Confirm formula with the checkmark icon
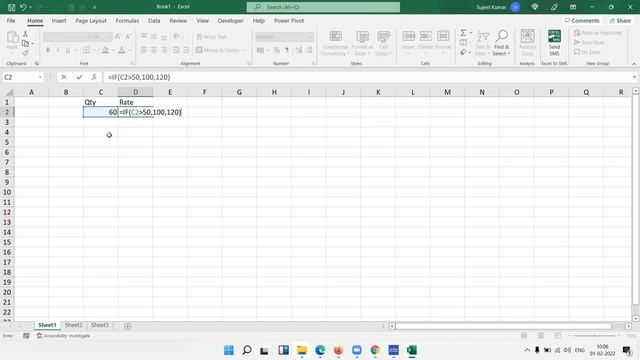Viewport: 640px width, 360px height. [x=79, y=77]
